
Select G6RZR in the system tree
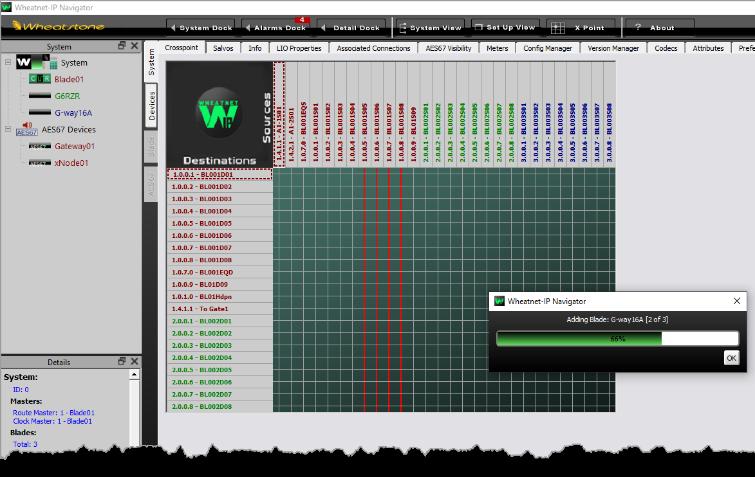point(67,96)
